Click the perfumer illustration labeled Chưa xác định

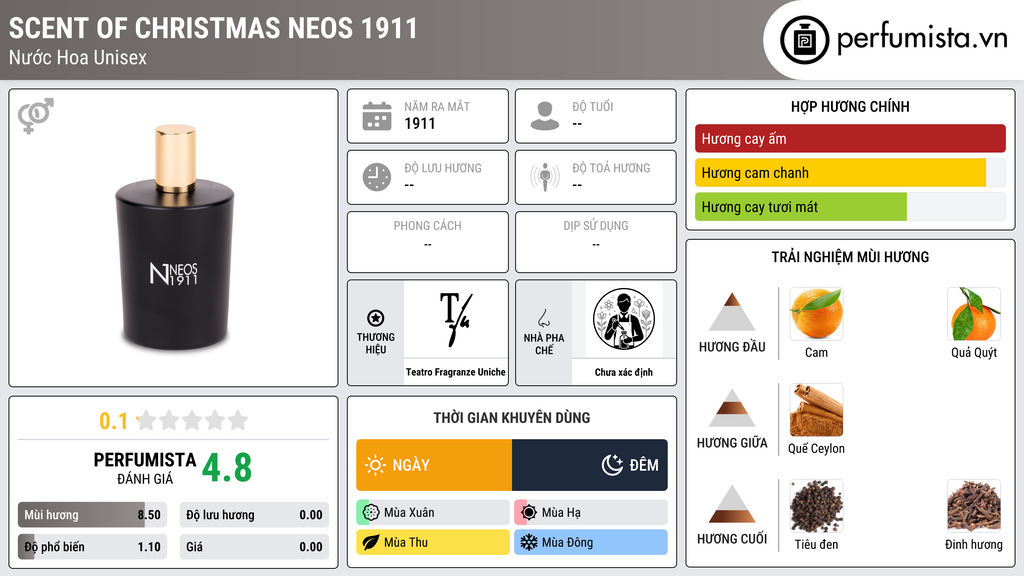pos(624,319)
